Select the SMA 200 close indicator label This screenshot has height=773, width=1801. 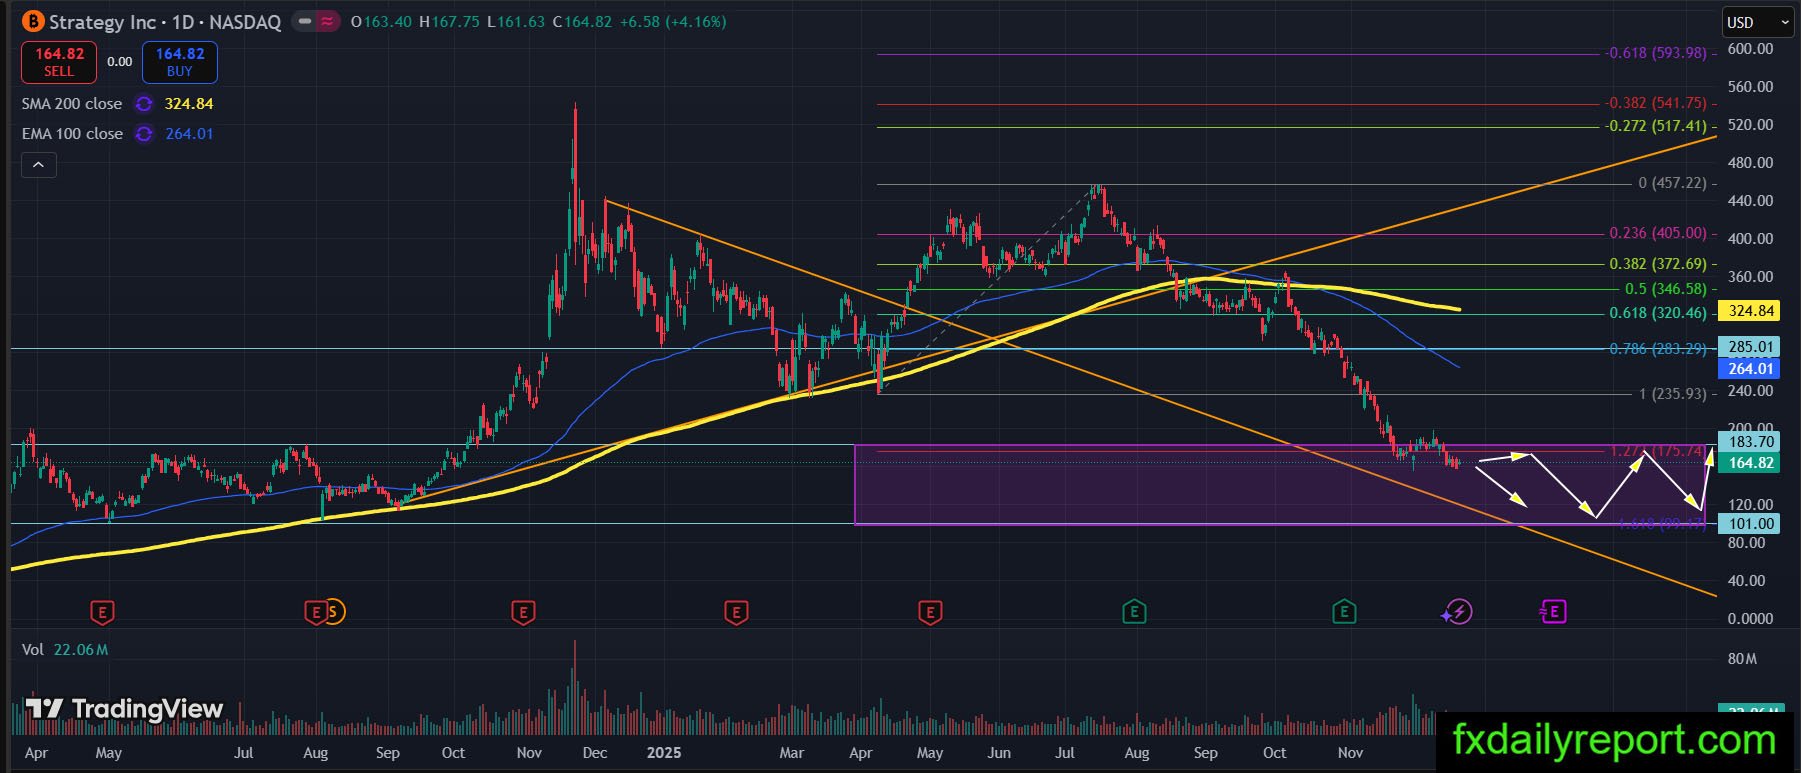72,104
